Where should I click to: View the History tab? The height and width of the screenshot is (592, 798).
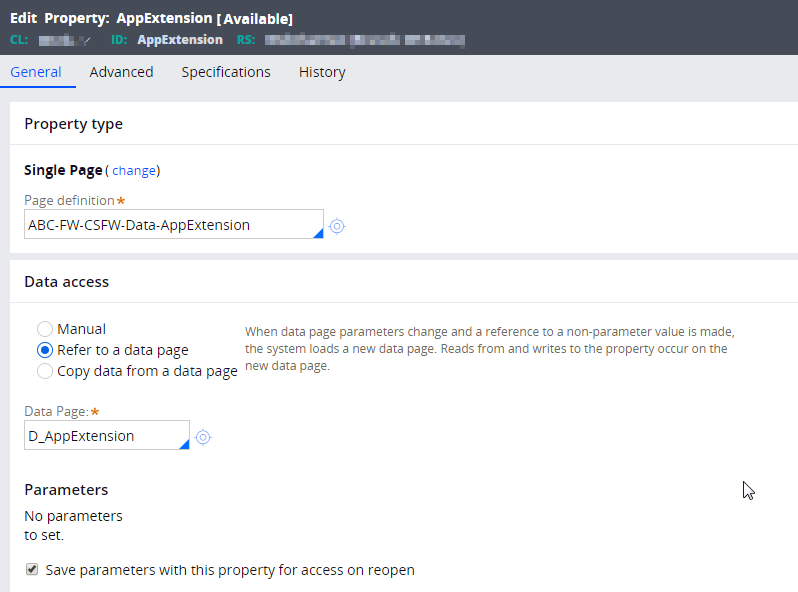coord(322,72)
